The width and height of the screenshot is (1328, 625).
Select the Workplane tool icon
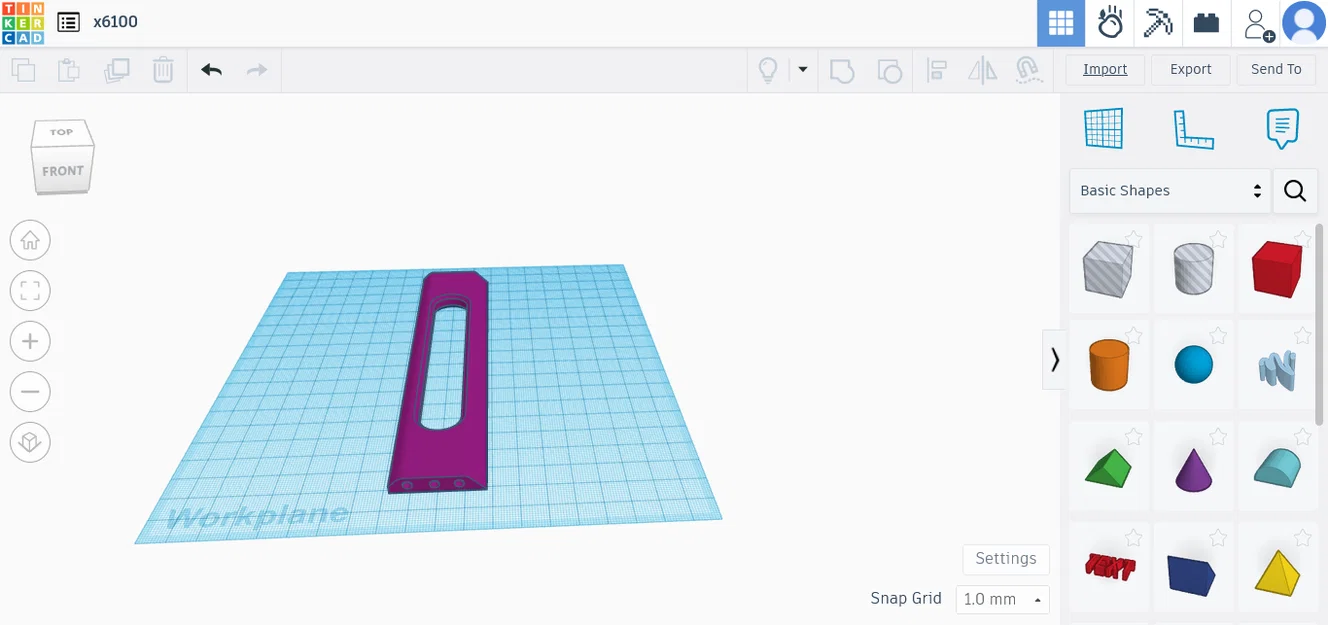point(1104,129)
